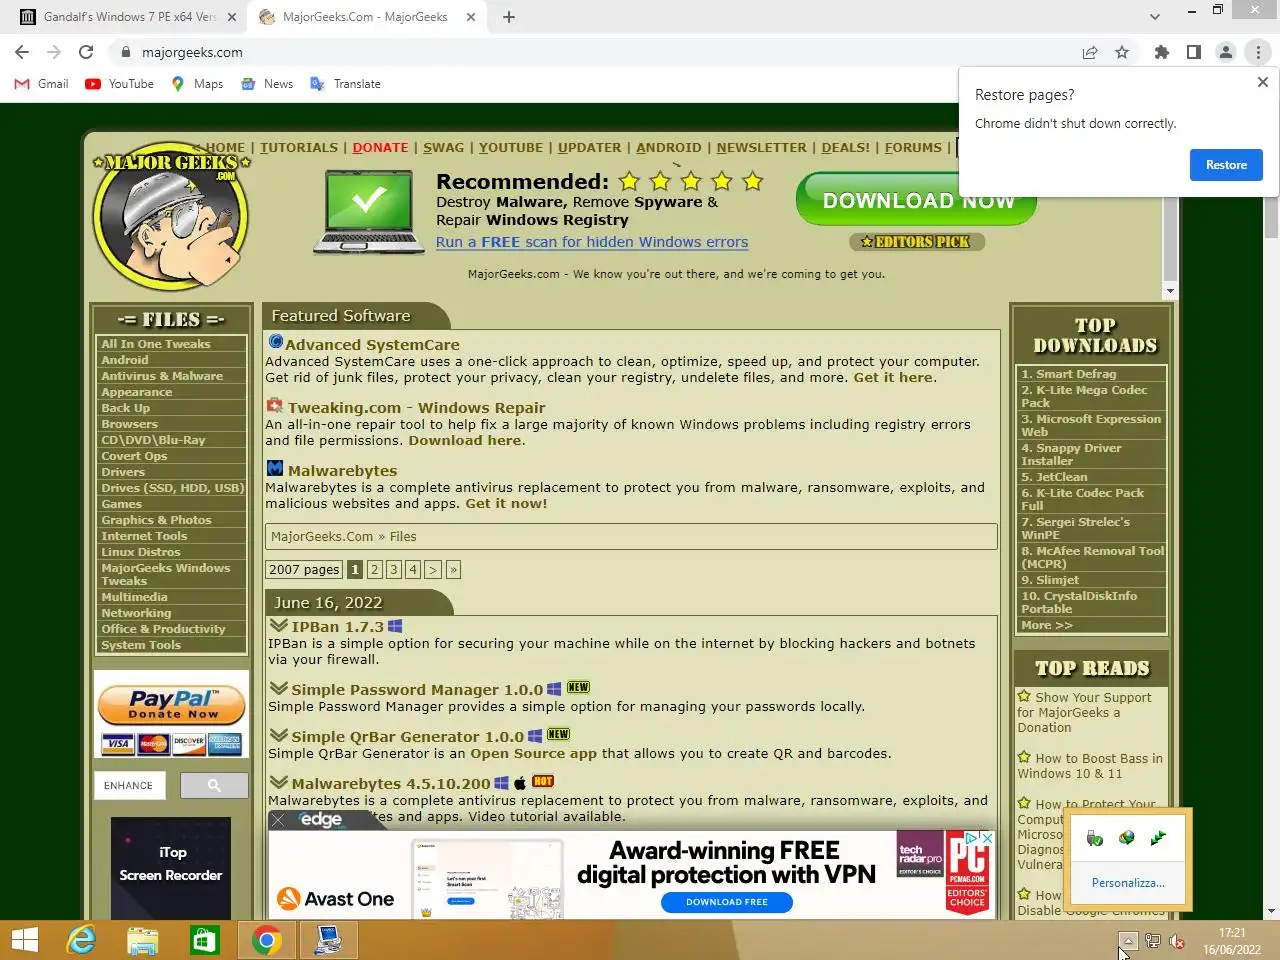Open File Explorer from the taskbar
This screenshot has height=960, width=1280.
click(x=143, y=940)
